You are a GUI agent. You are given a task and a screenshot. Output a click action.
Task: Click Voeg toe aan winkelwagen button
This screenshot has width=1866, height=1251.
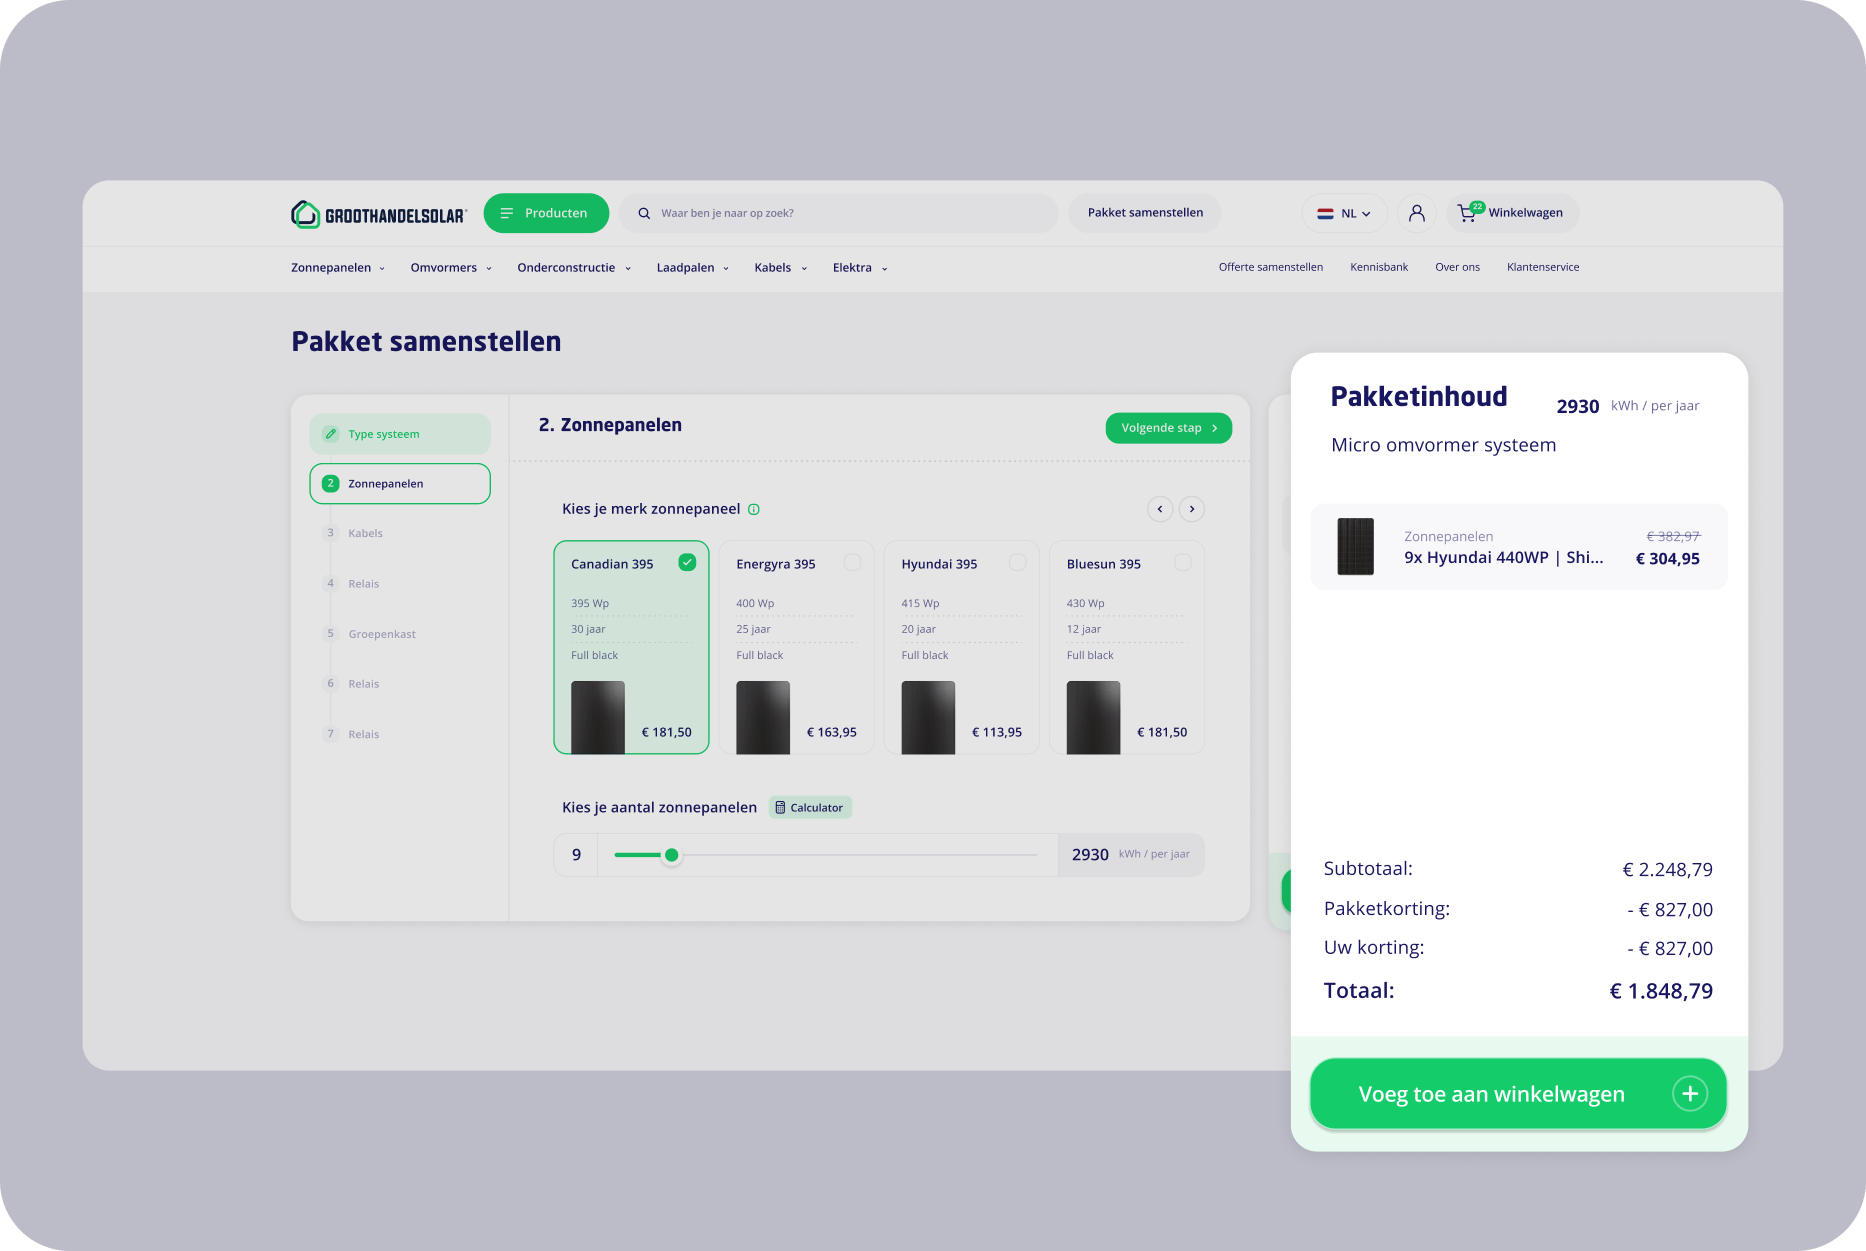[x=1518, y=1094]
